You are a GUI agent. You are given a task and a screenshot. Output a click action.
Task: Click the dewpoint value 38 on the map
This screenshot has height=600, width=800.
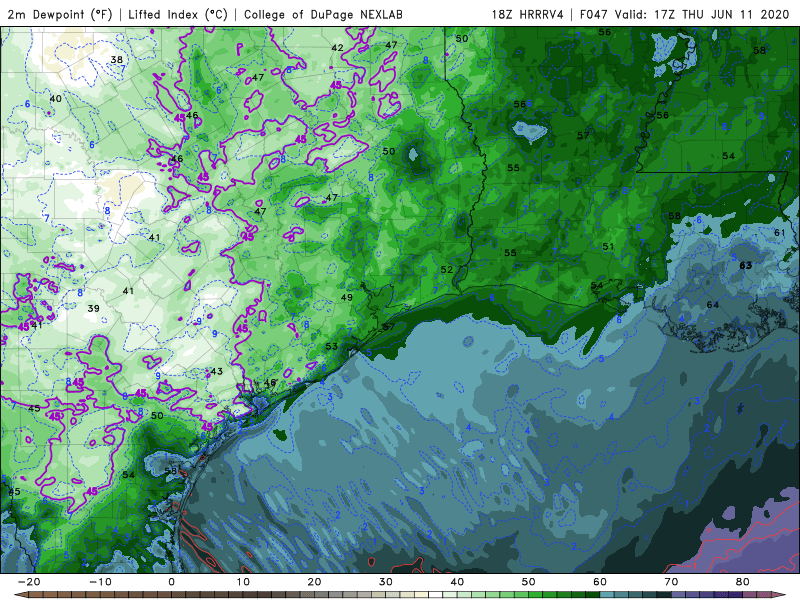tap(117, 60)
